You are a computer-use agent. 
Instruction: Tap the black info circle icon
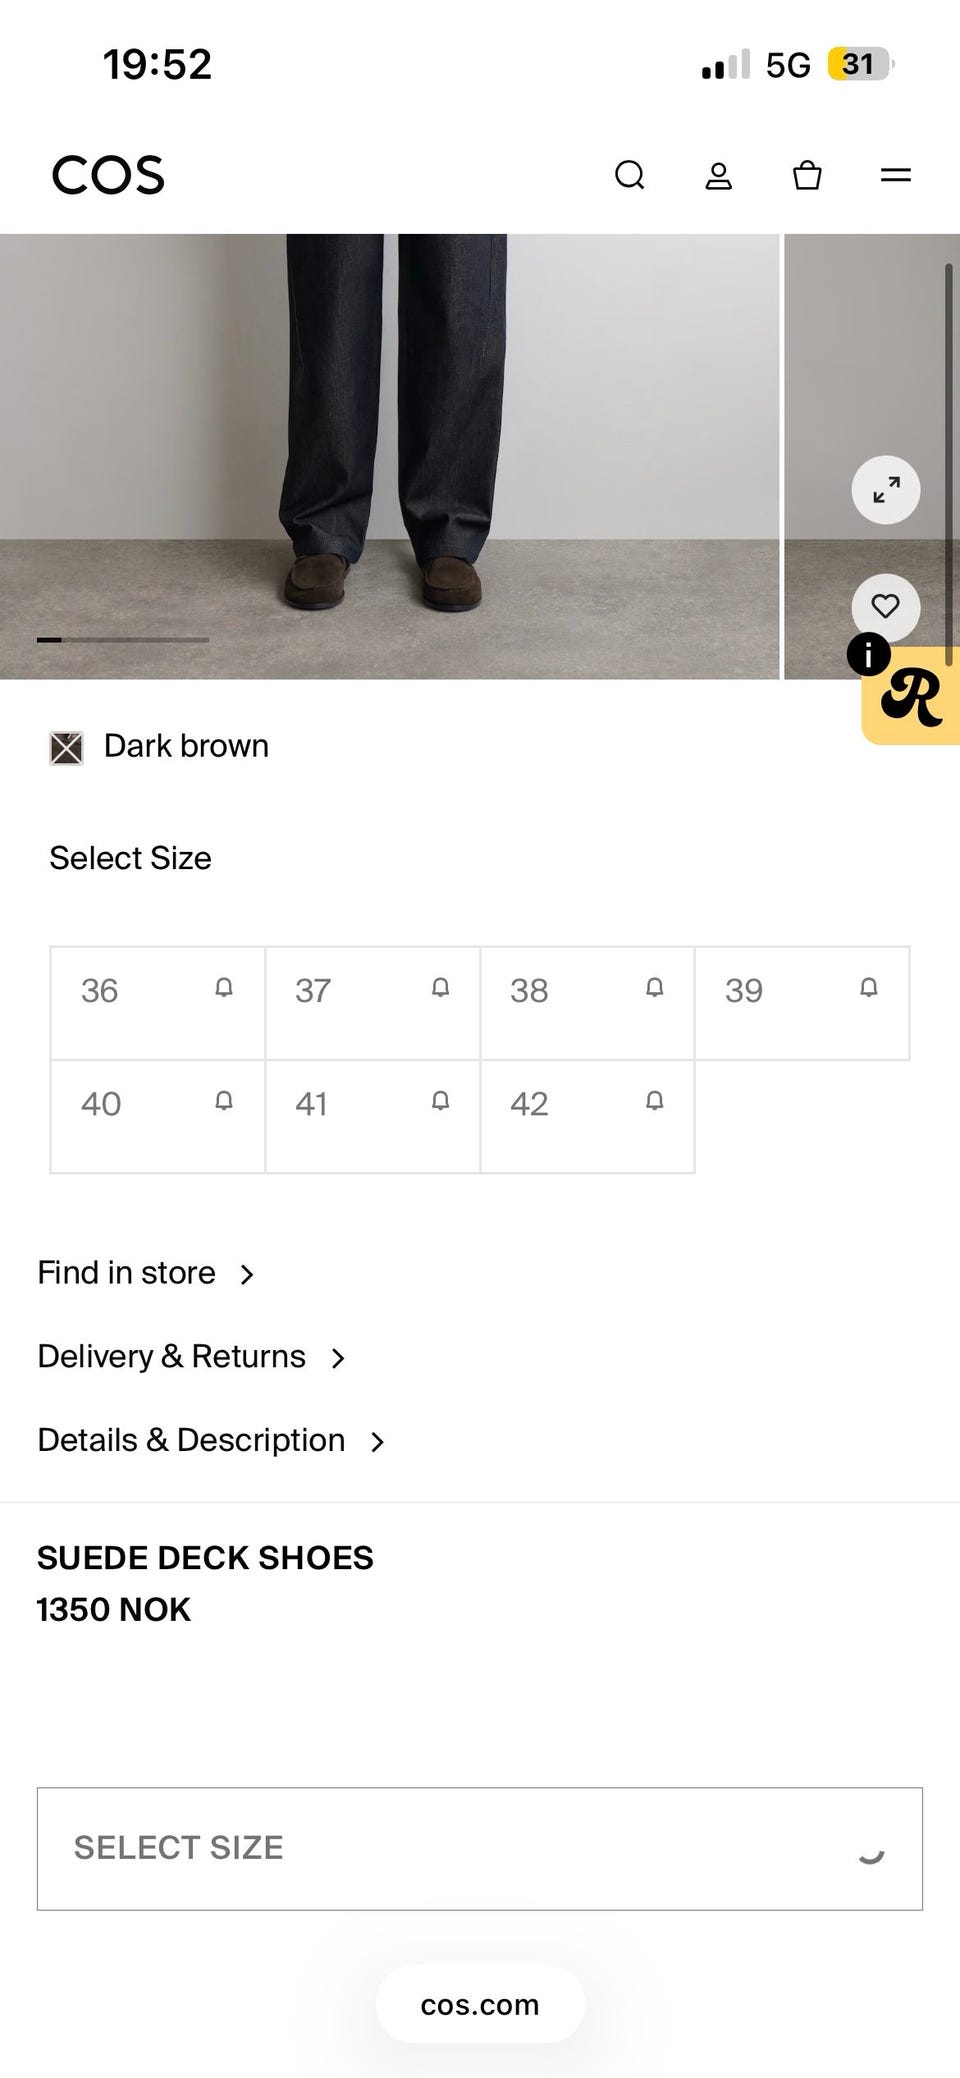point(868,654)
